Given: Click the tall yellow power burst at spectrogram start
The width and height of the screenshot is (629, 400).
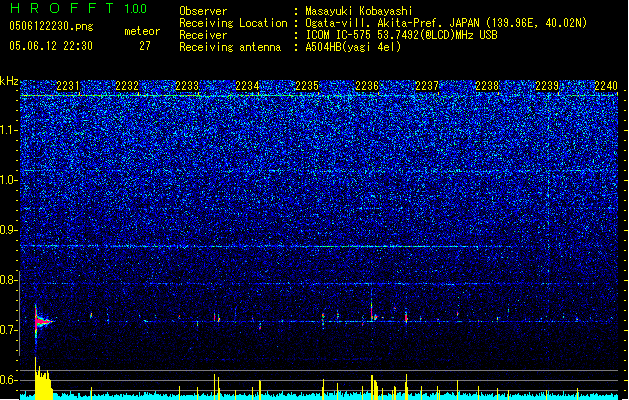Looking at the screenshot, I should pyautogui.click(x=43, y=379).
